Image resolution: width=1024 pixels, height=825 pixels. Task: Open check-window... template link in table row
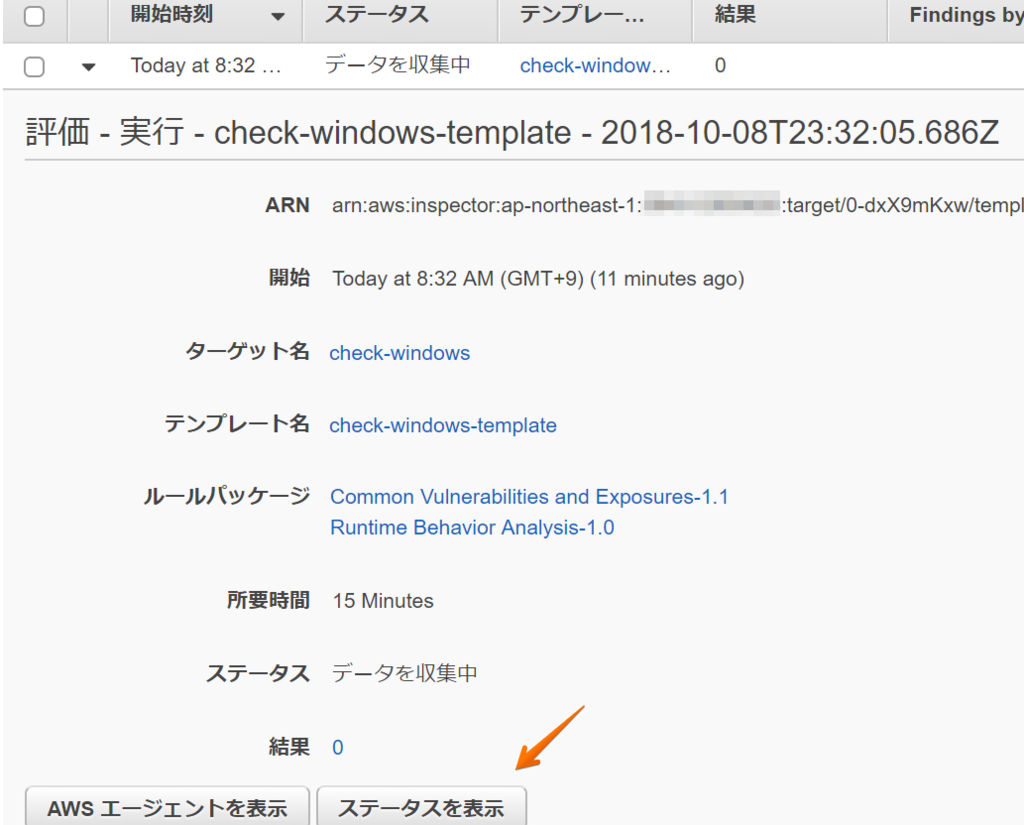[595, 65]
